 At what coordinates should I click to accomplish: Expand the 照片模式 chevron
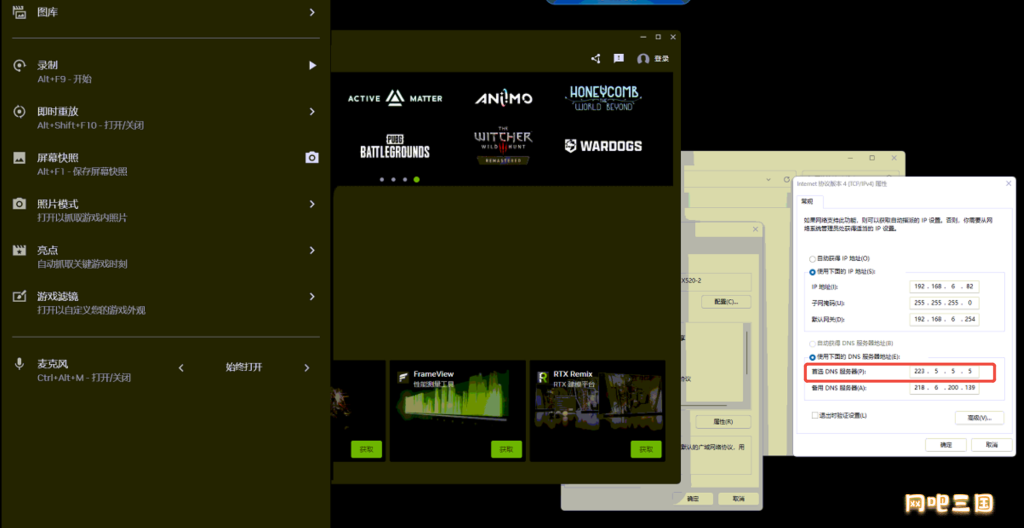(x=312, y=204)
